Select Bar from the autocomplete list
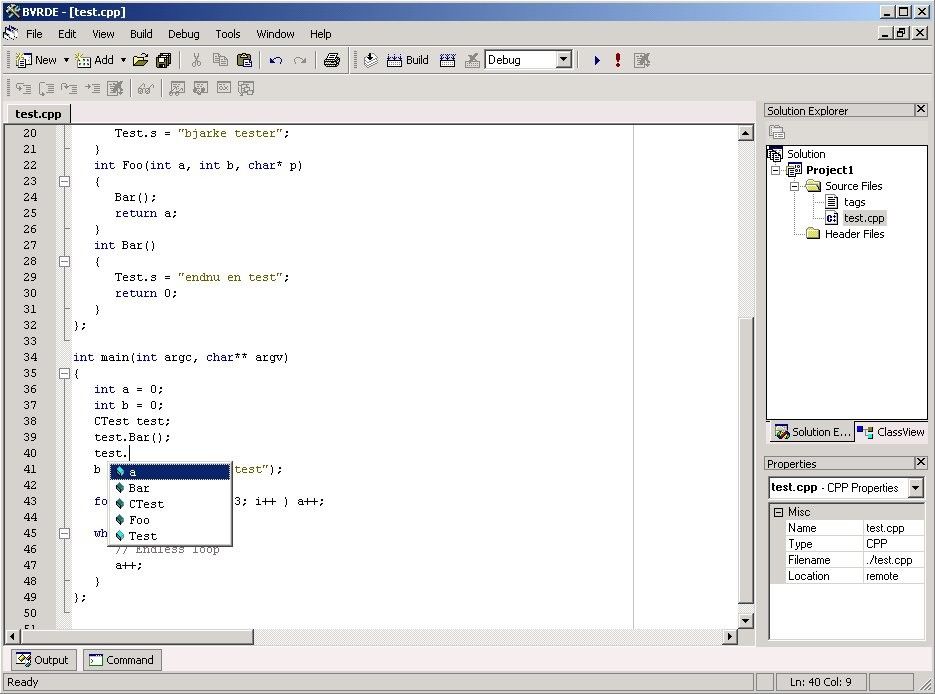 click(x=139, y=488)
